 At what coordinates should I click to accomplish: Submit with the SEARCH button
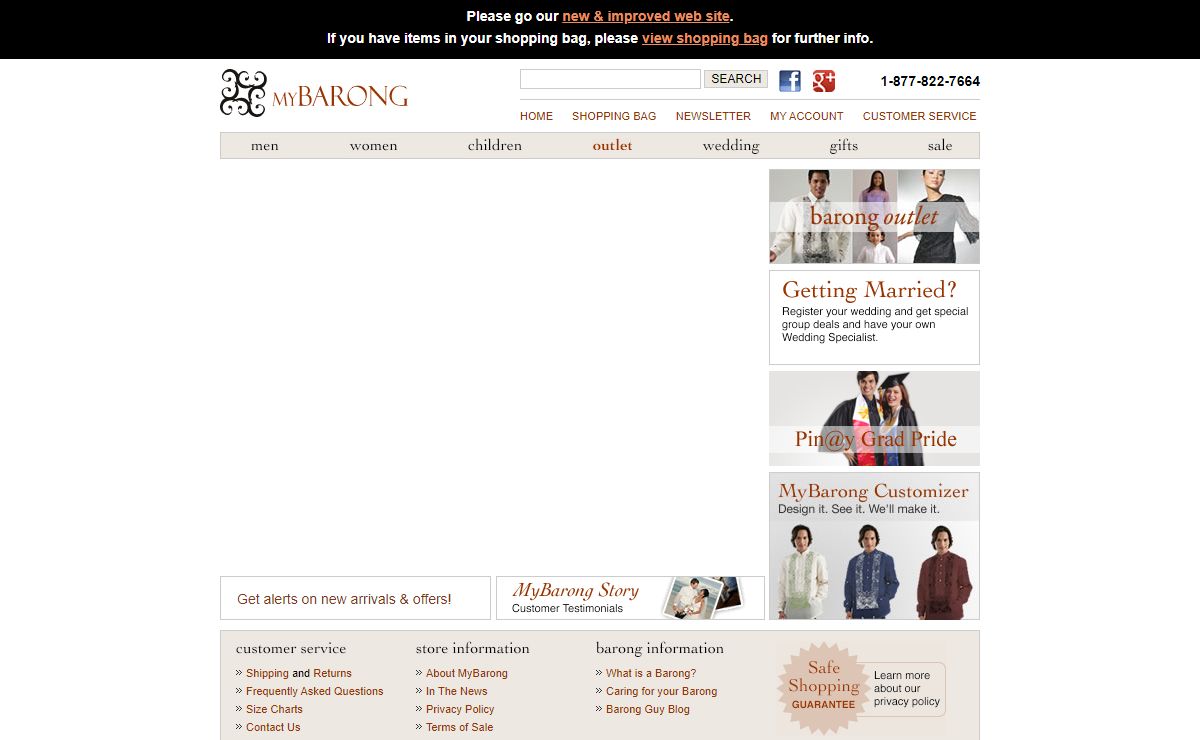point(736,79)
